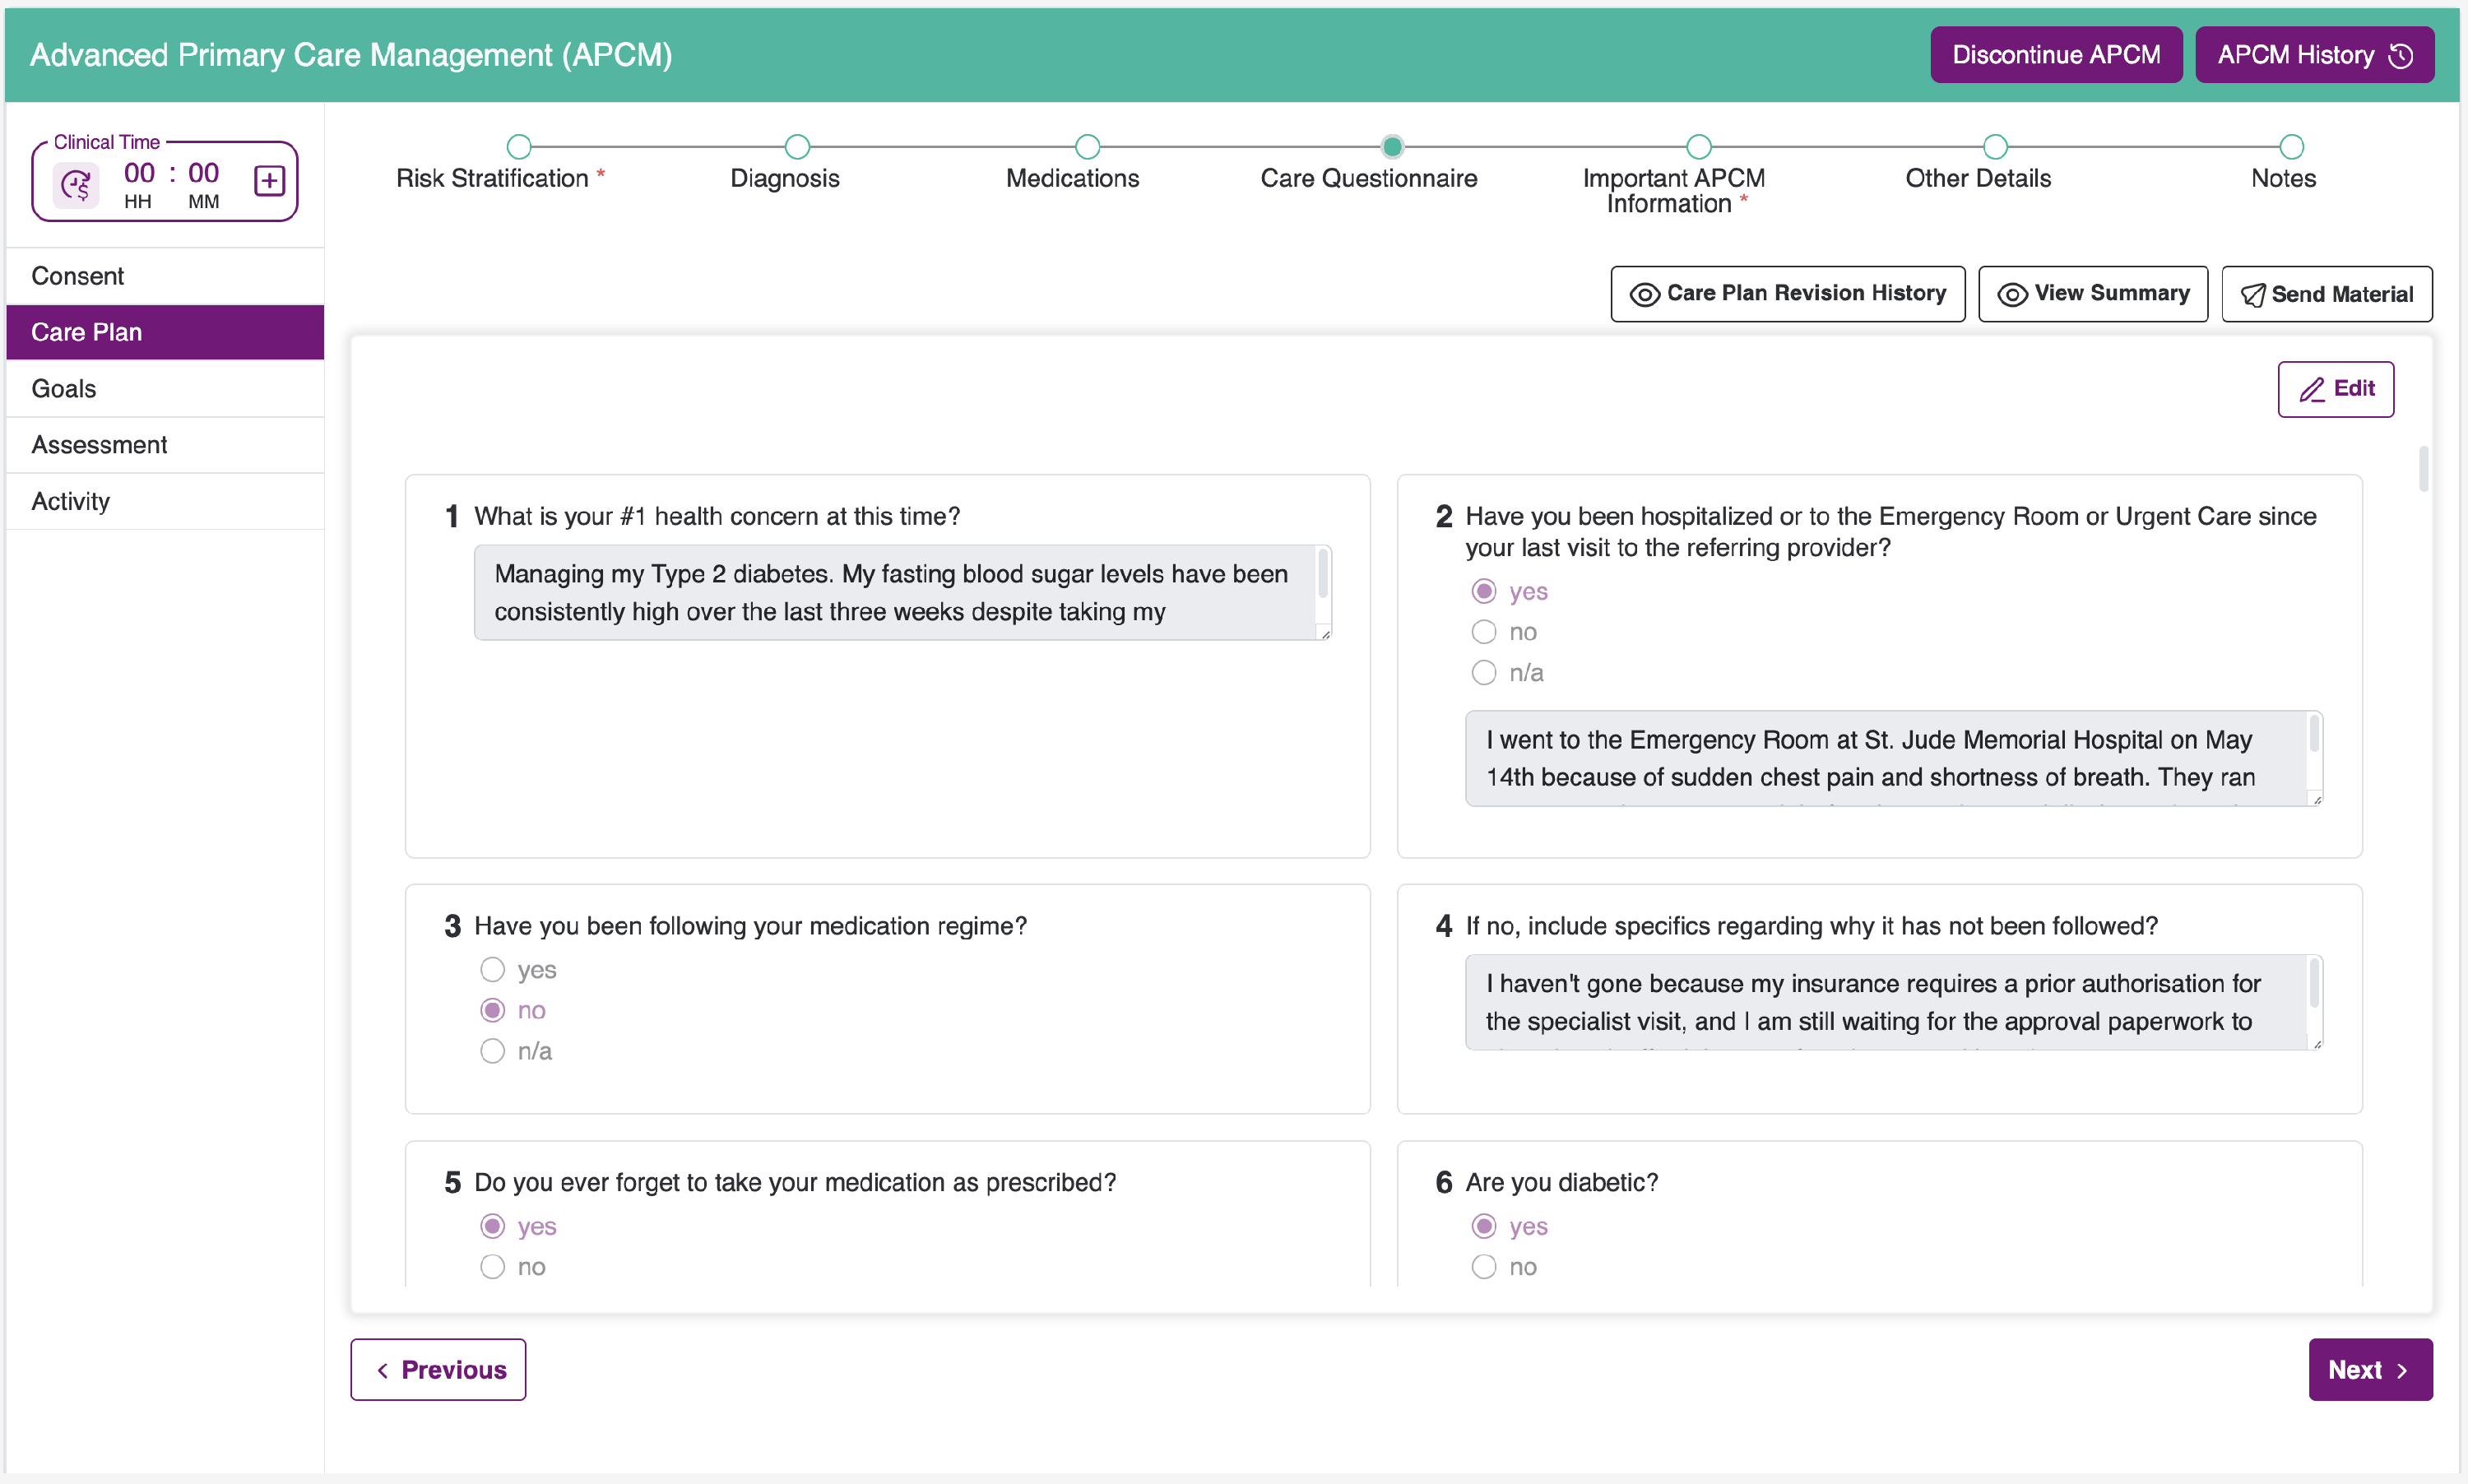Go back with the Previous button
The image size is (2468, 1484).
(438, 1370)
